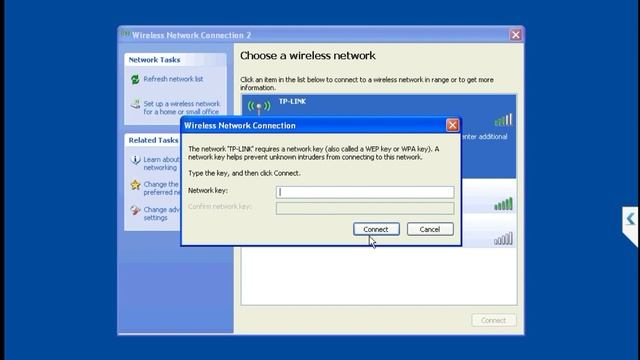This screenshot has height=360, width=640.
Task: Click the TP-LINK antenna icon
Action: (259, 107)
